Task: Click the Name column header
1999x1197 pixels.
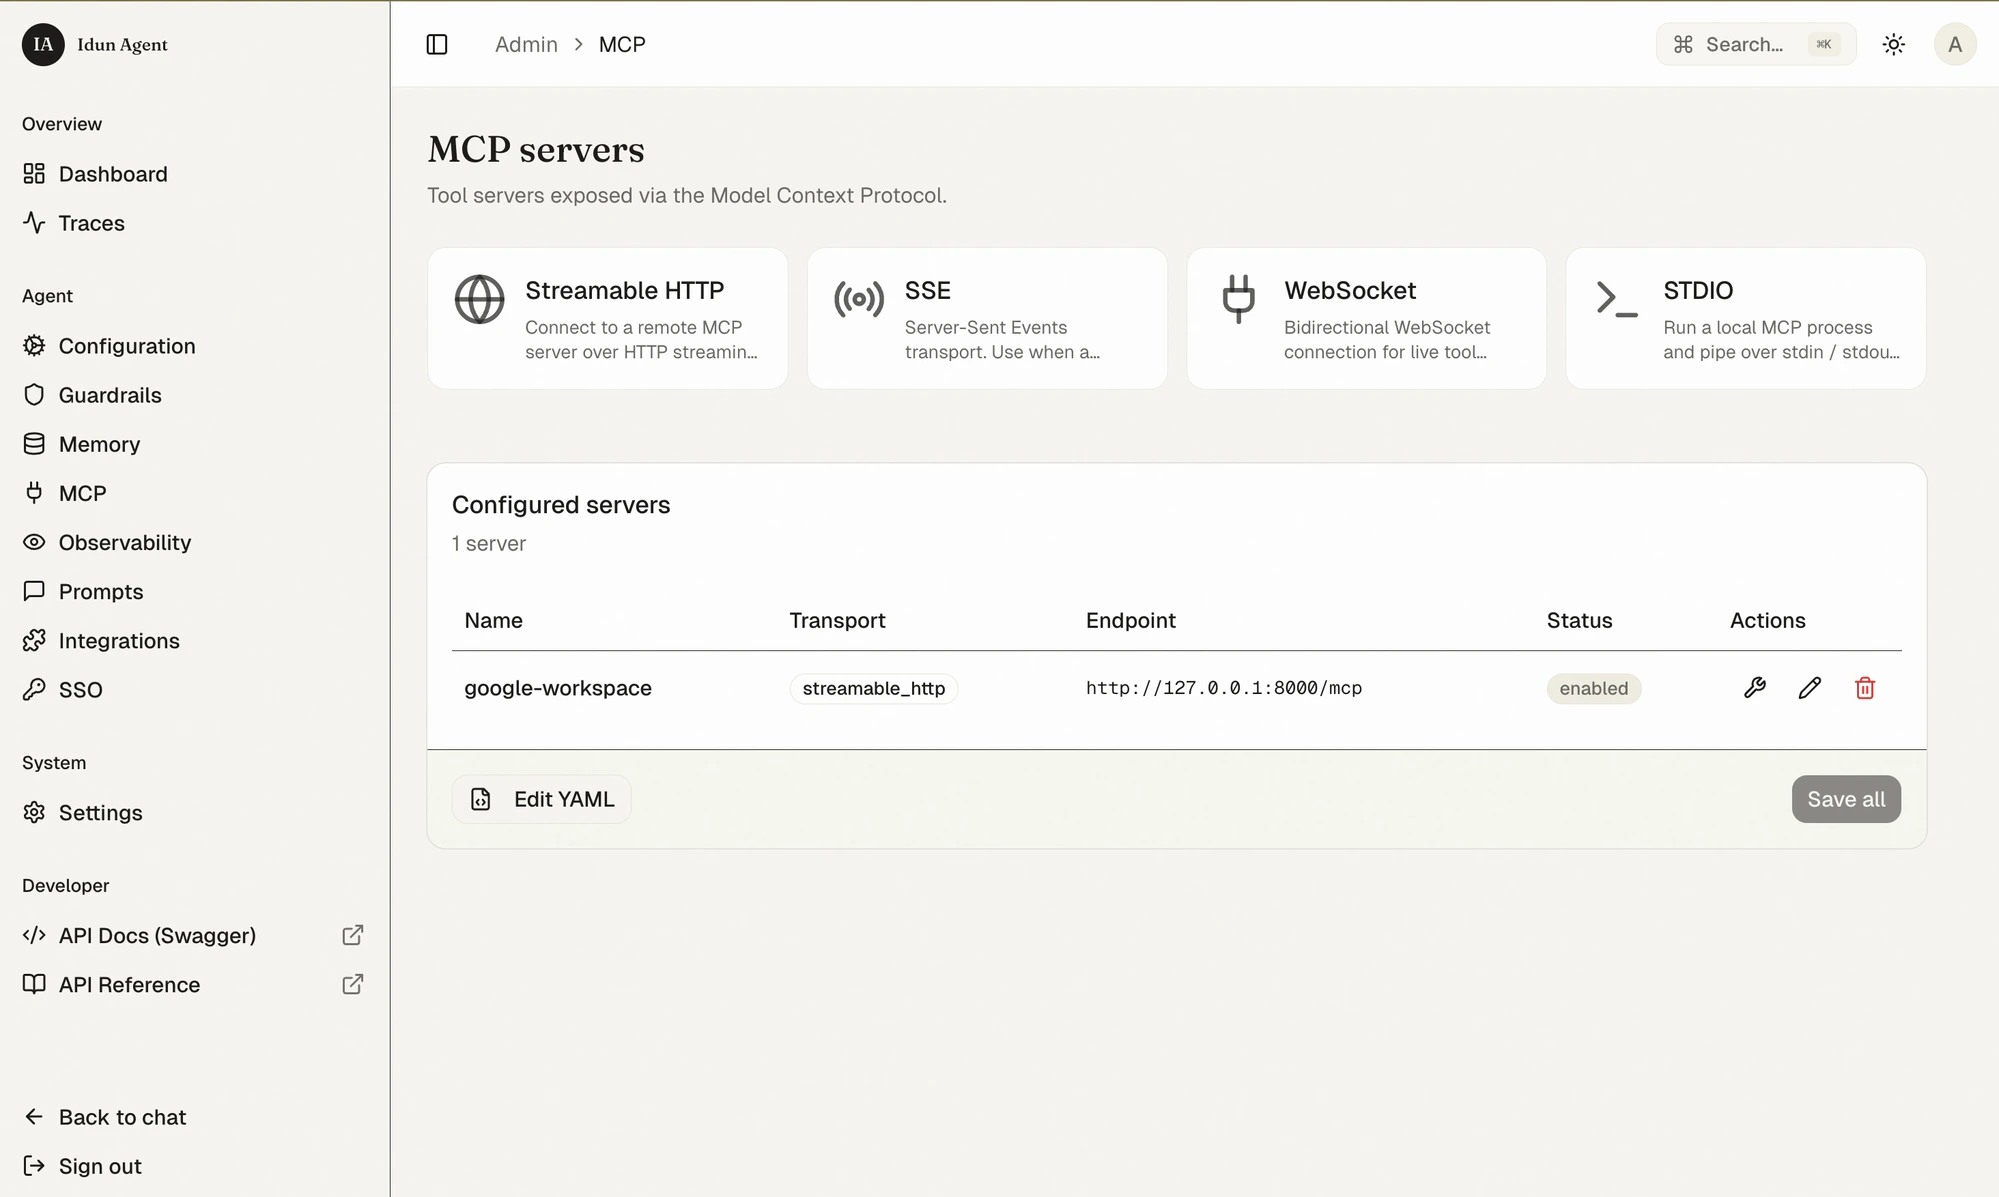Action: point(493,620)
